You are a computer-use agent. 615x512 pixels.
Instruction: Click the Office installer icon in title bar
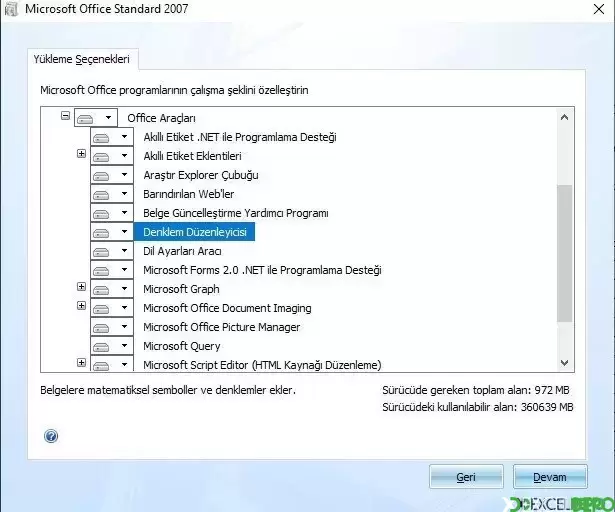pyautogui.click(x=11, y=9)
